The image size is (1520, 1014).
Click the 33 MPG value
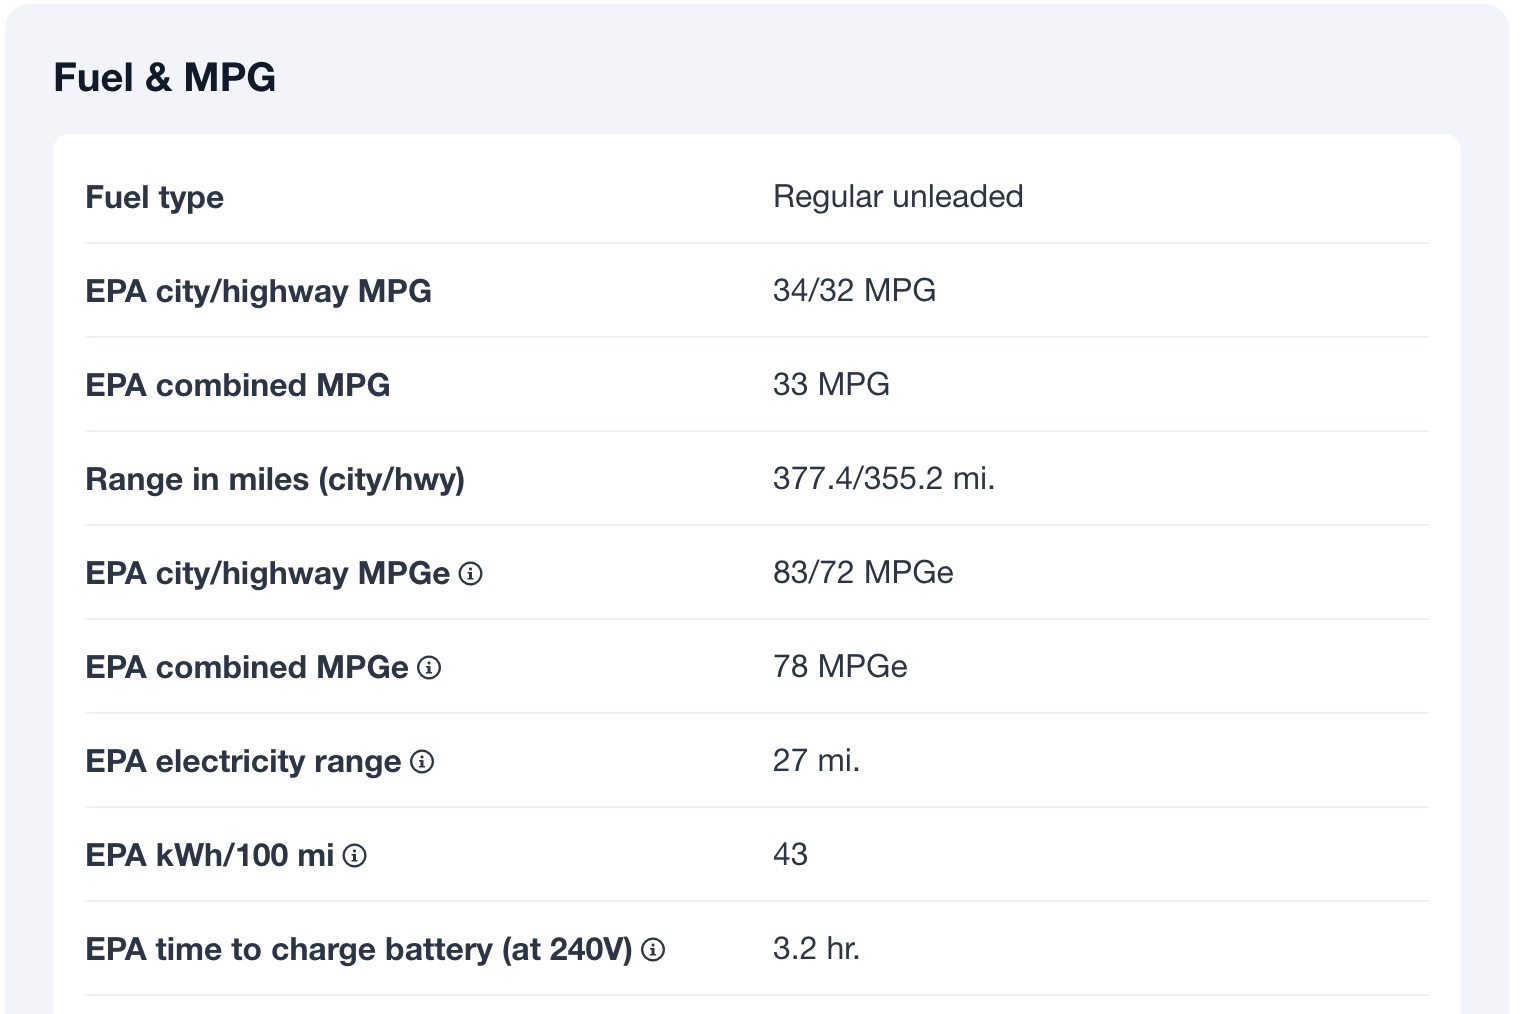click(830, 385)
